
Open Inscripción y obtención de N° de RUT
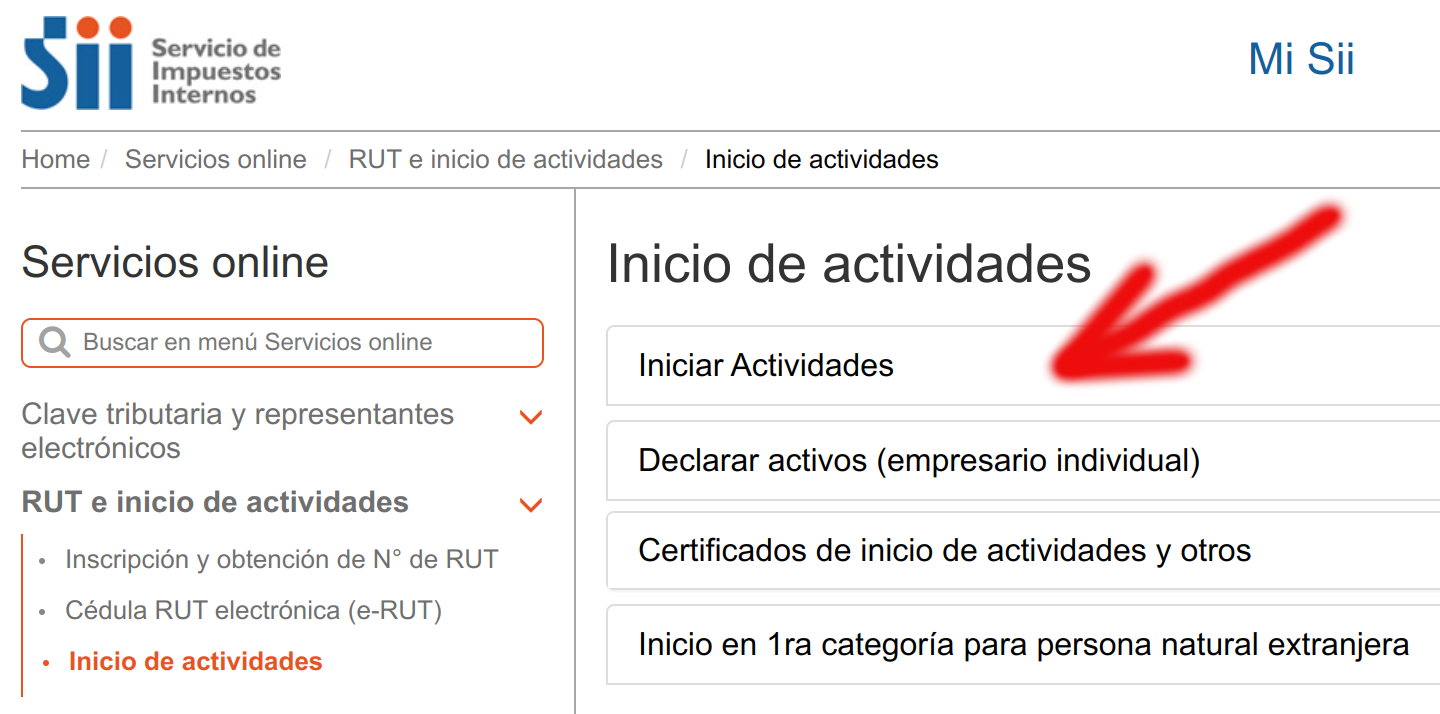[281, 560]
